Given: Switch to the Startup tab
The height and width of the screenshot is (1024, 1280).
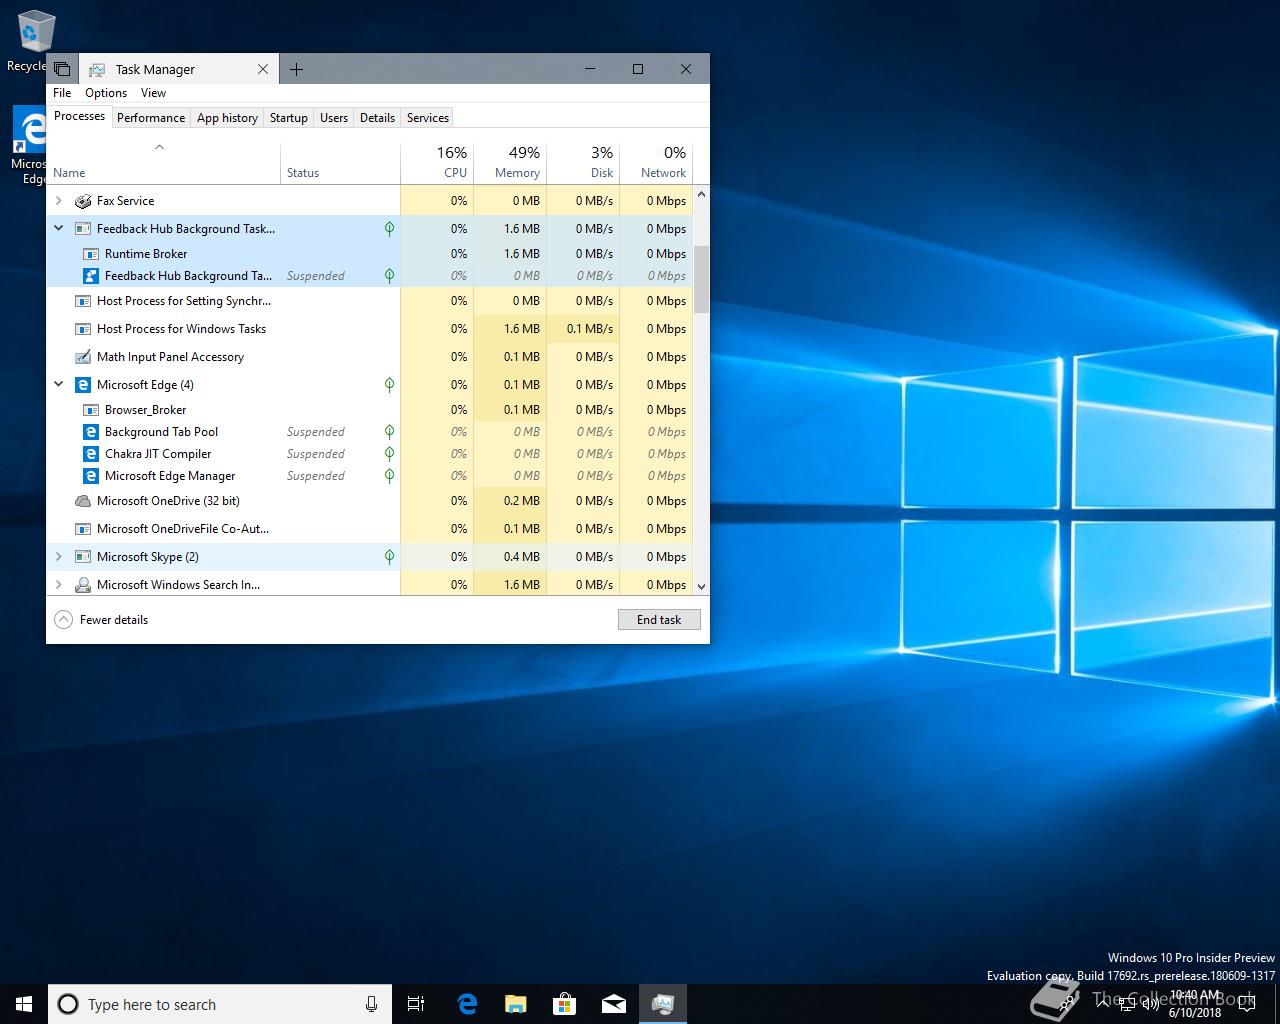Looking at the screenshot, I should point(289,118).
